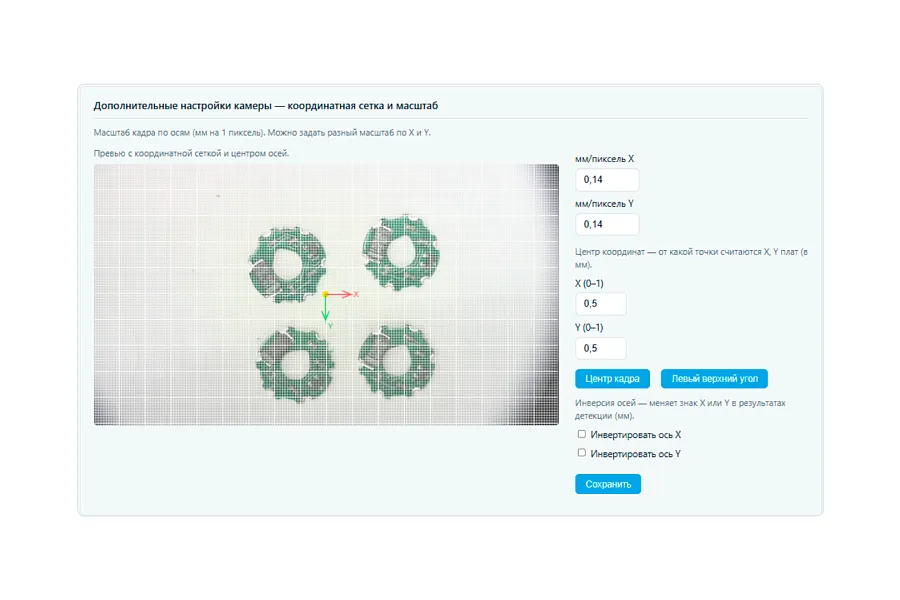Viewport: 900px width, 600px height.
Task: Click into the Y (0–1) field
Action: pos(600,349)
